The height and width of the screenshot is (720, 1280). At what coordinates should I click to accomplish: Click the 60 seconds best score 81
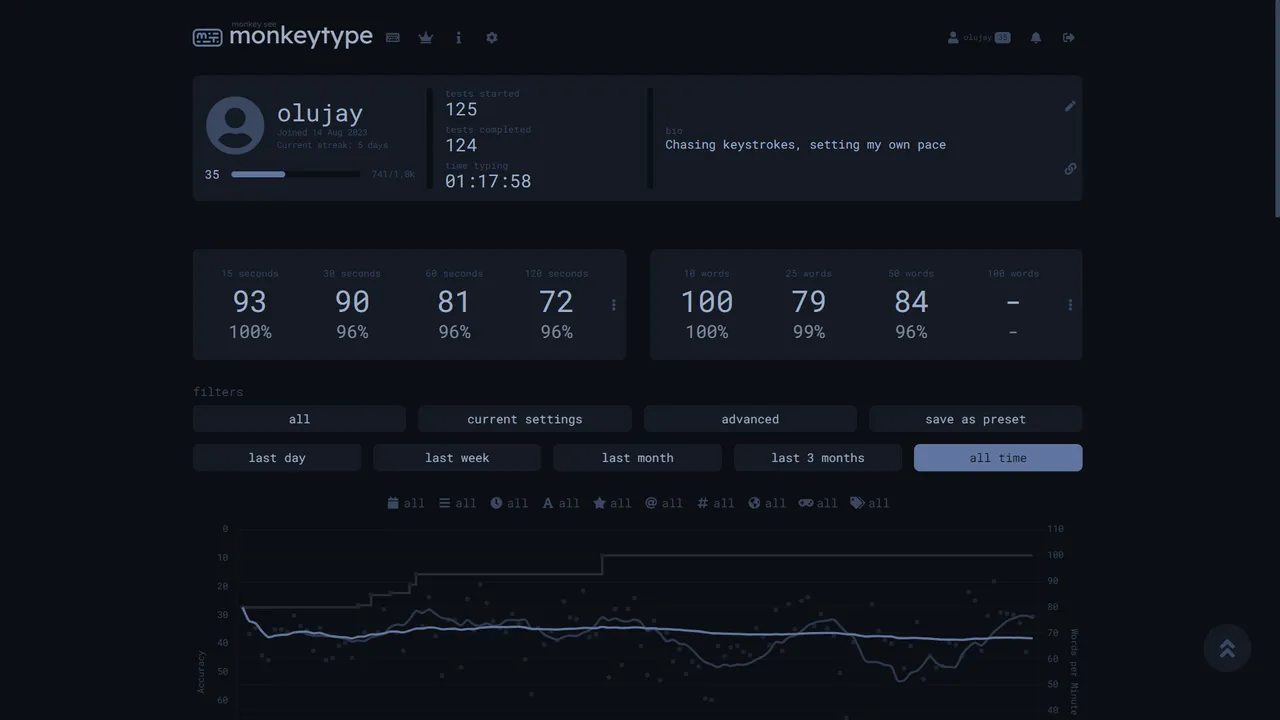click(x=454, y=301)
